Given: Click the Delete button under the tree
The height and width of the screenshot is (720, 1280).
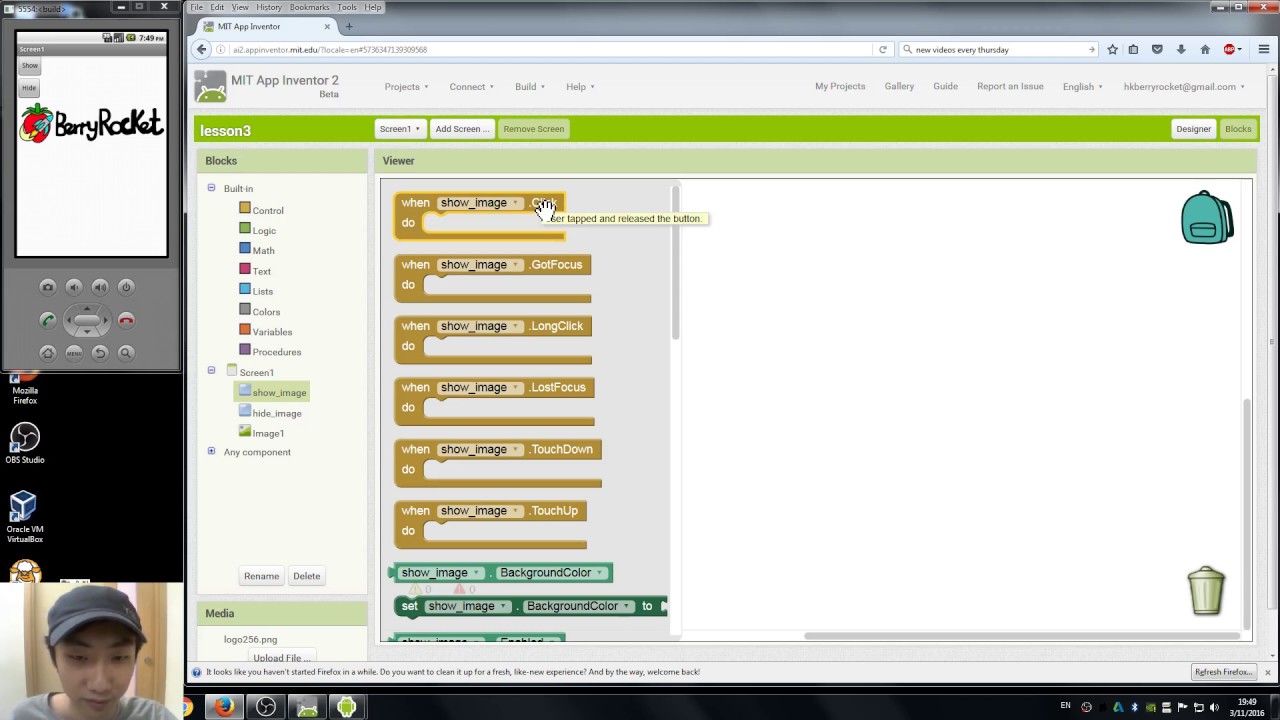Looking at the screenshot, I should [x=306, y=576].
